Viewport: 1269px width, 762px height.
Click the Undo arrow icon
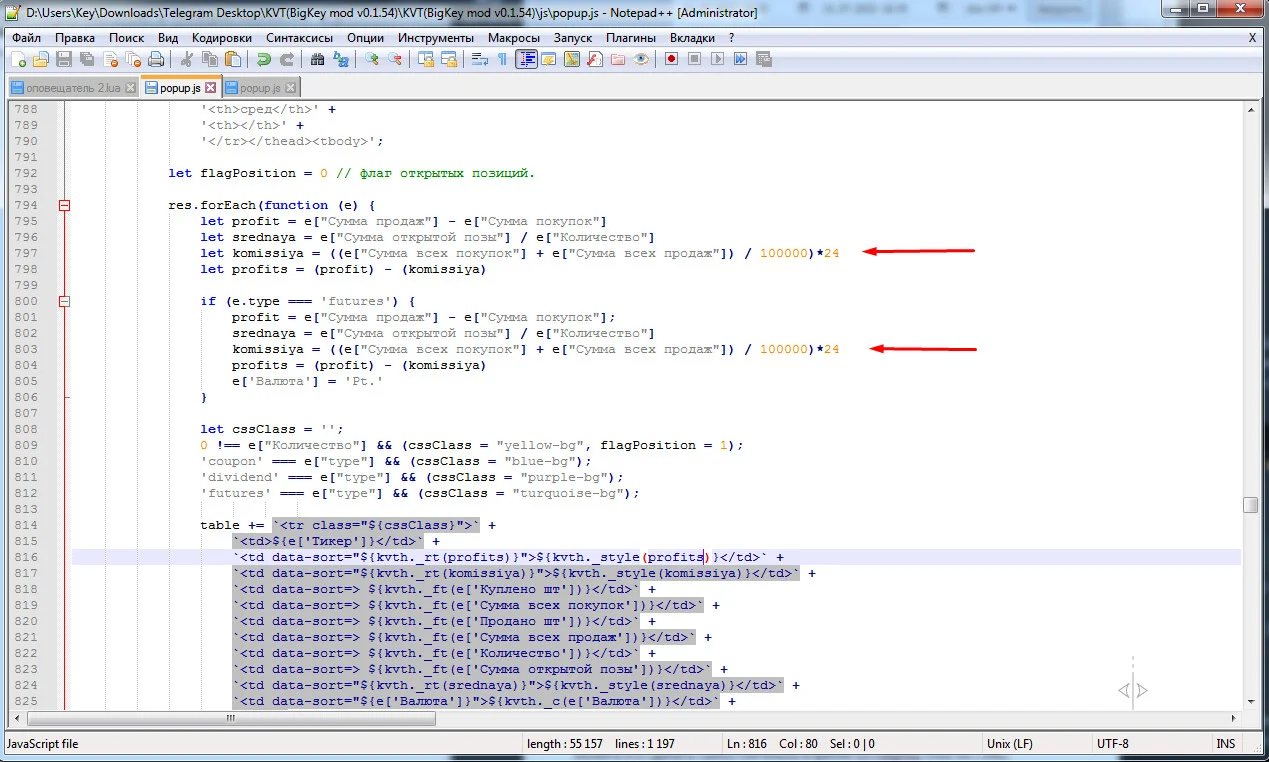264,59
